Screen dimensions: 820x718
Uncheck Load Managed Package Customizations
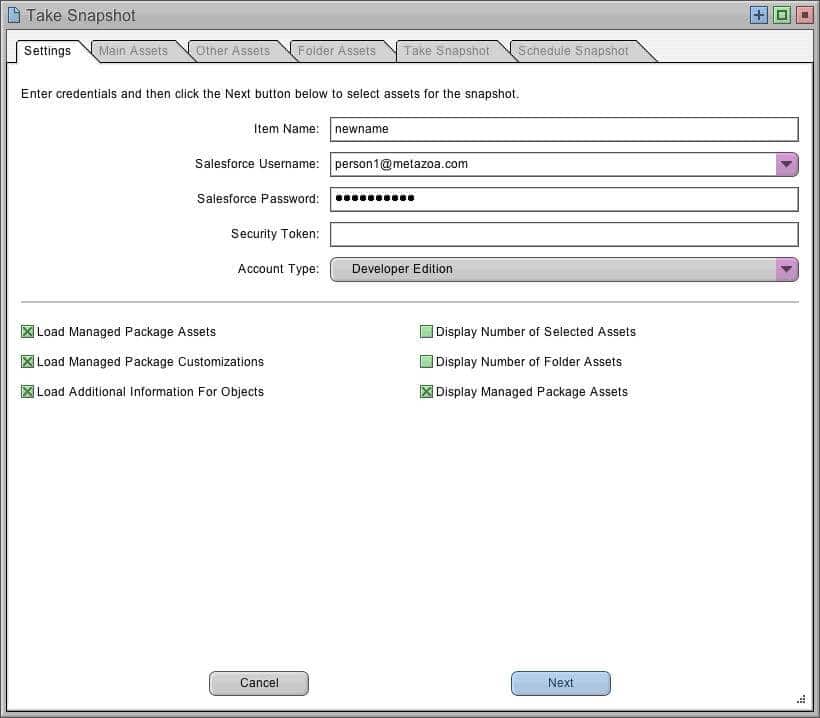click(x=27, y=361)
